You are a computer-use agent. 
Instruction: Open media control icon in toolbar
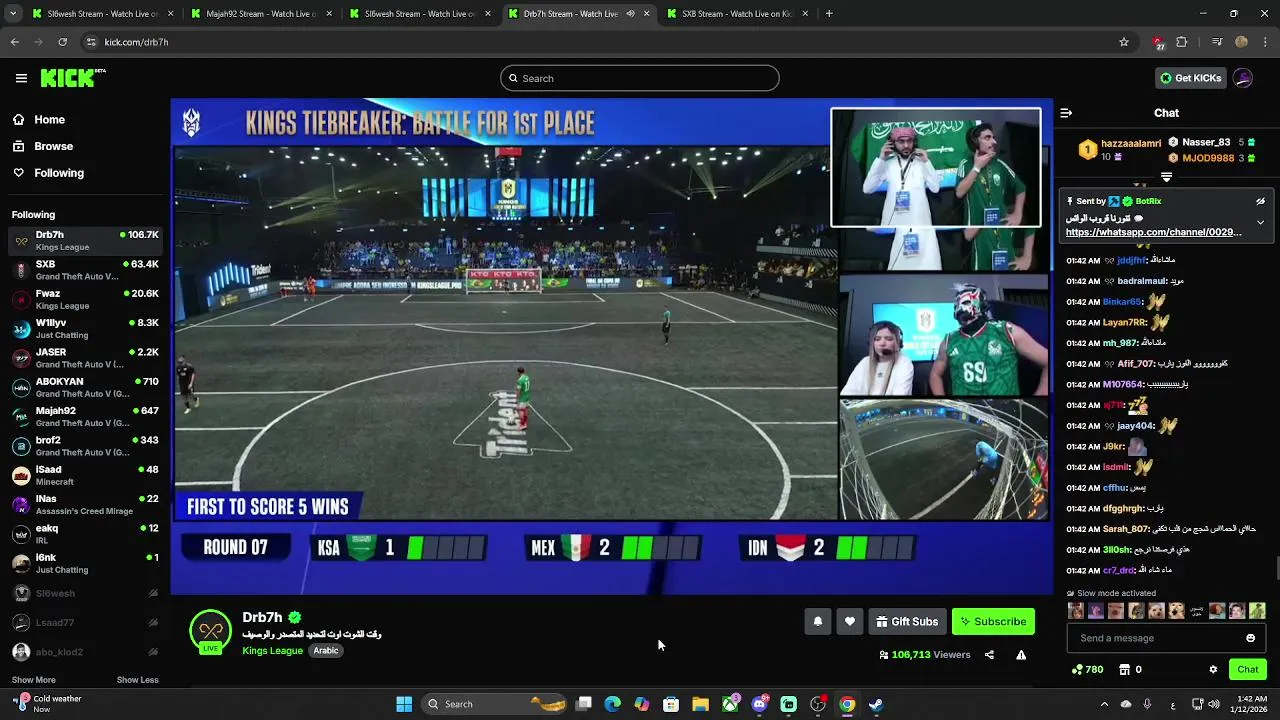point(1217,42)
